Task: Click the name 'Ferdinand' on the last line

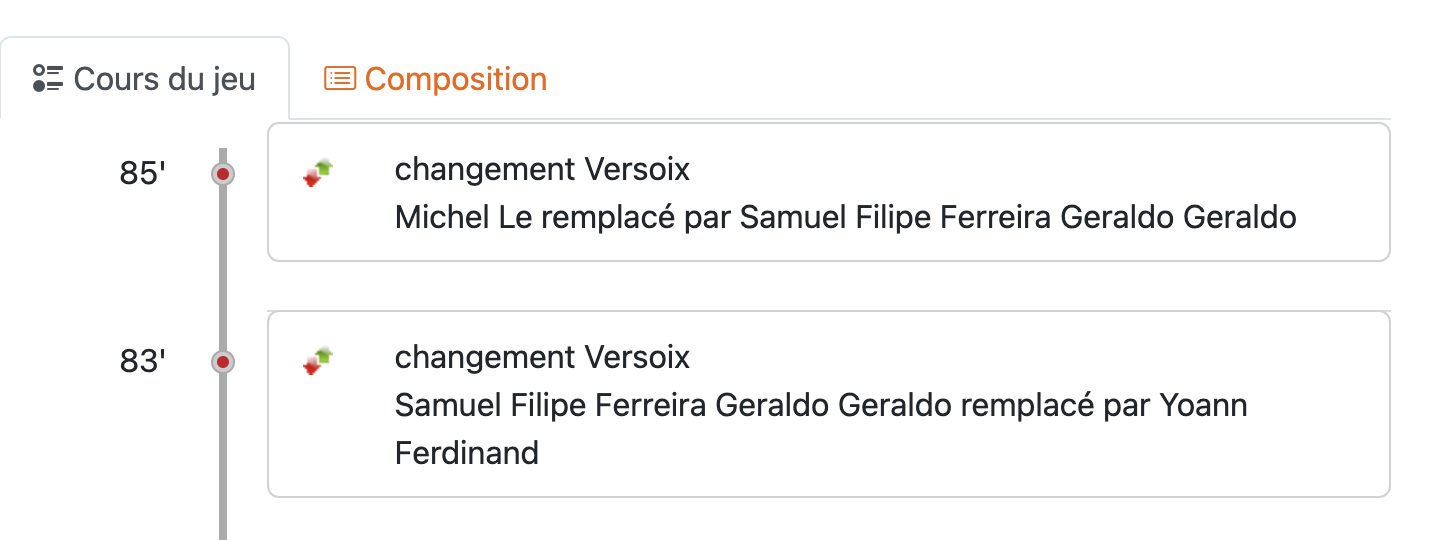Action: tap(467, 453)
